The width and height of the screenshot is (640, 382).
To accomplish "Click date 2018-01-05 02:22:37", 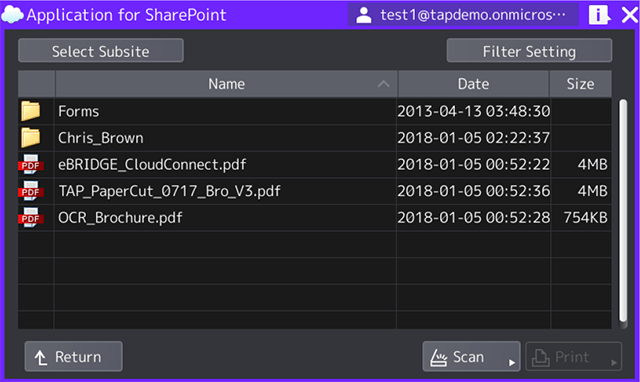I will pyautogui.click(x=473, y=138).
